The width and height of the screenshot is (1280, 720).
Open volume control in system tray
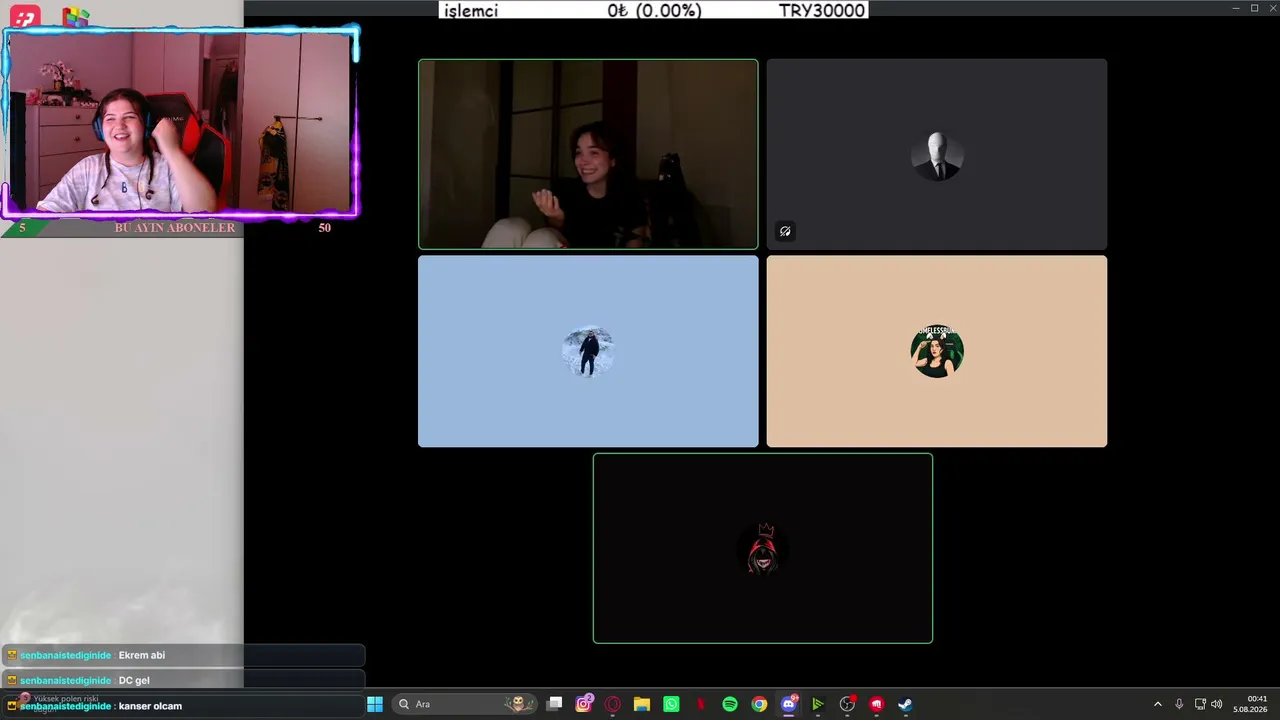coord(1217,704)
